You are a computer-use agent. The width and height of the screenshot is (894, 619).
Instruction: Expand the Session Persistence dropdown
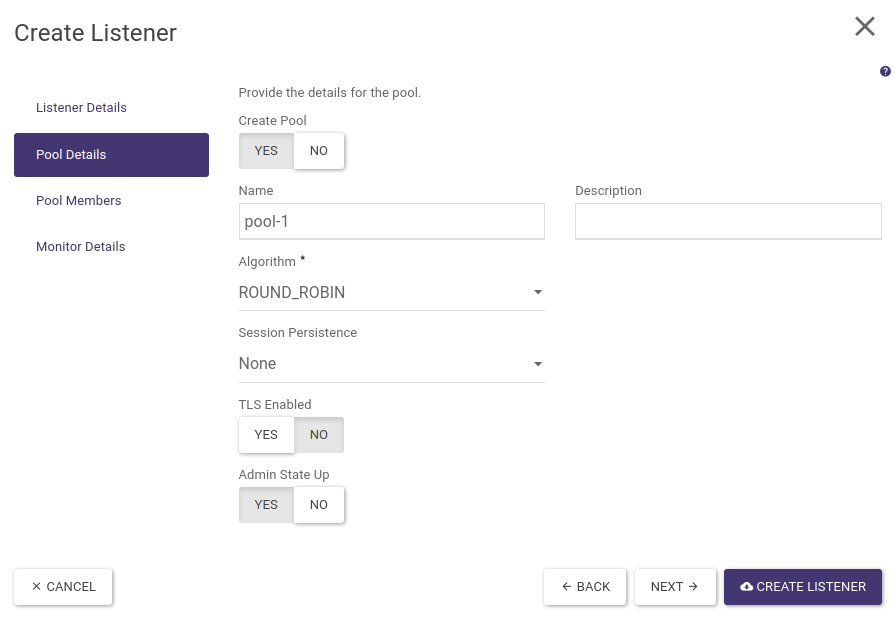tap(390, 364)
